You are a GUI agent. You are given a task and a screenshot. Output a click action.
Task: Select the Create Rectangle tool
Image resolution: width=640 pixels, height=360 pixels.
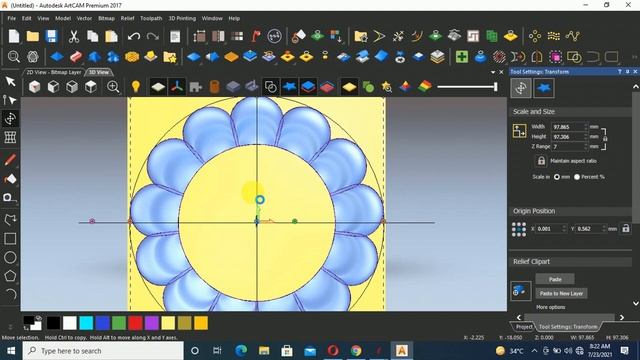(x=10, y=238)
